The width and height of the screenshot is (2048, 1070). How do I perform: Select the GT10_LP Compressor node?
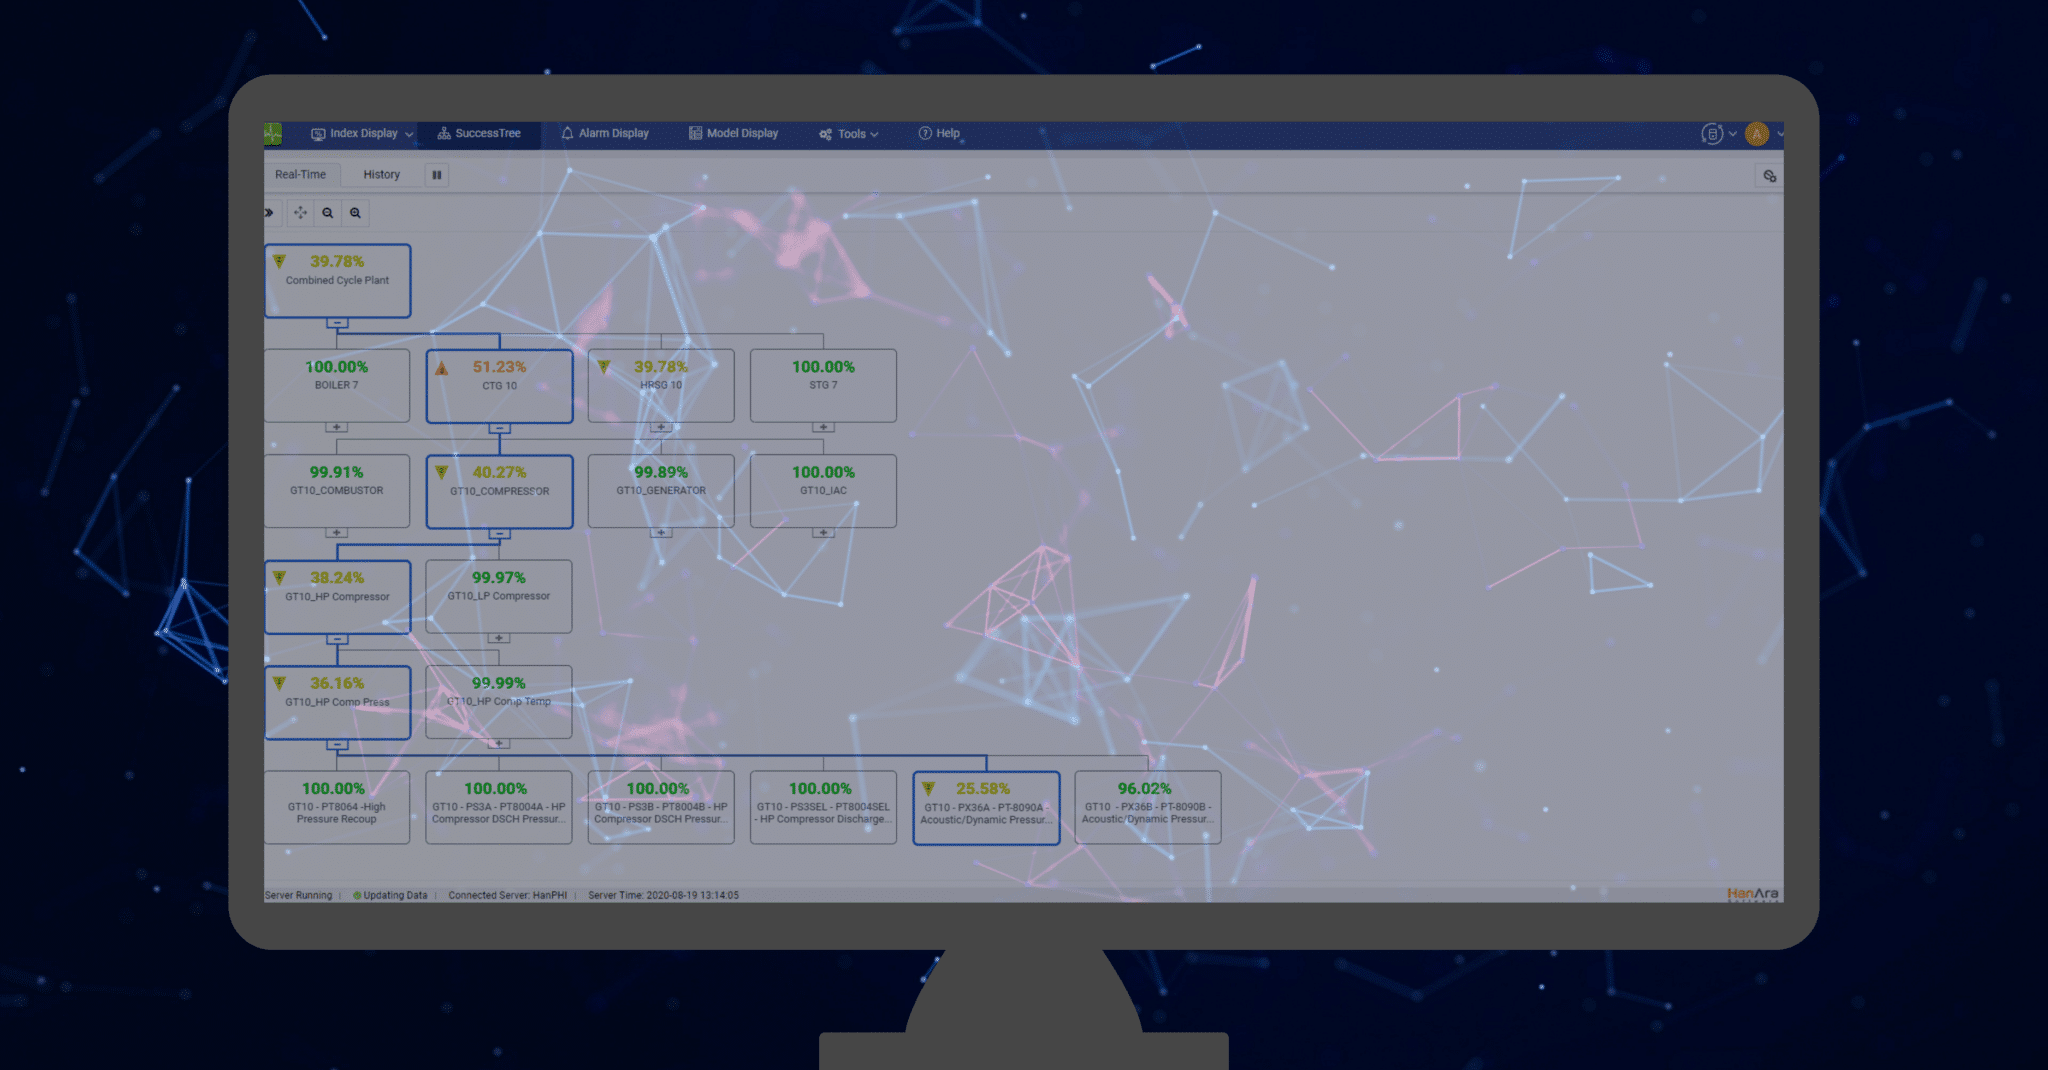tap(499, 597)
